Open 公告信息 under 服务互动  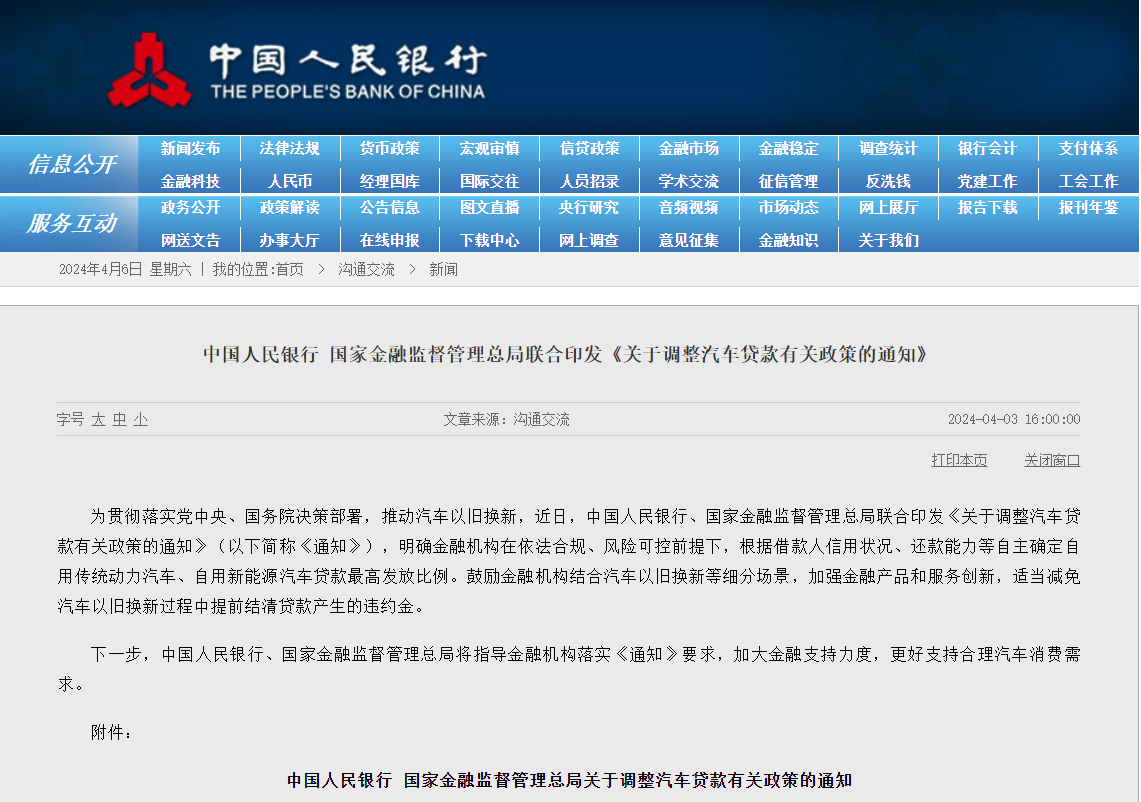point(389,207)
